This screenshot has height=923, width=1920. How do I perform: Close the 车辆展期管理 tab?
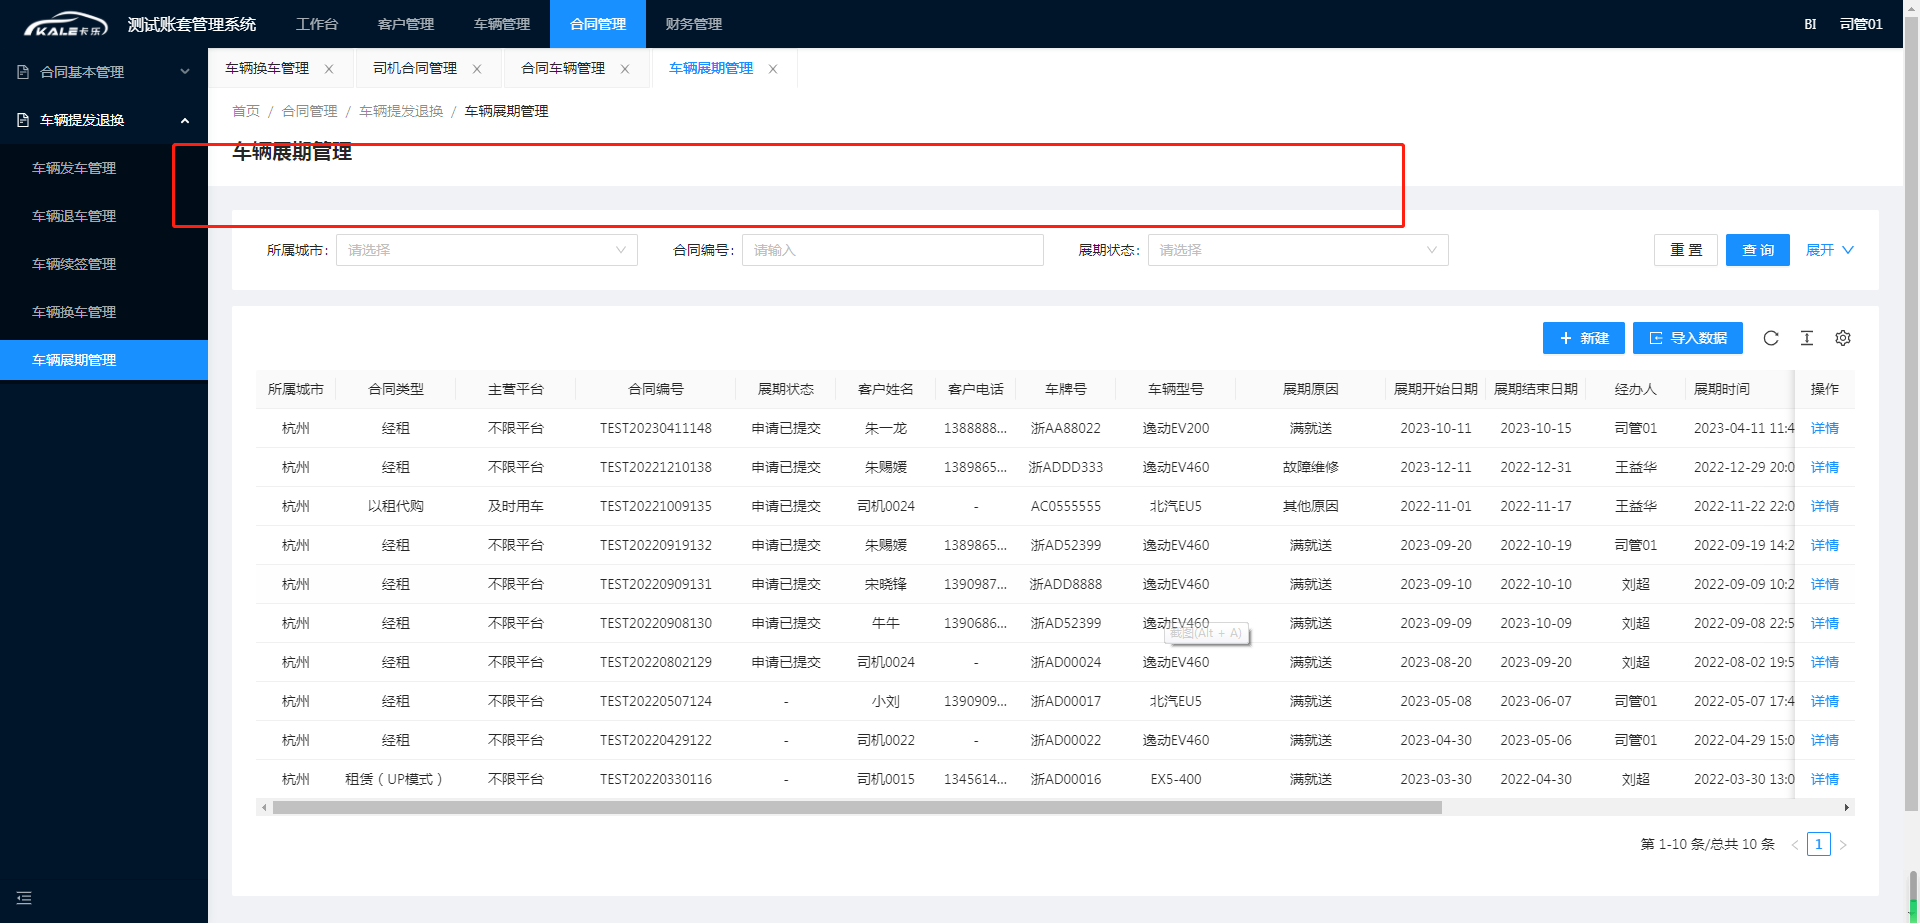click(x=773, y=69)
